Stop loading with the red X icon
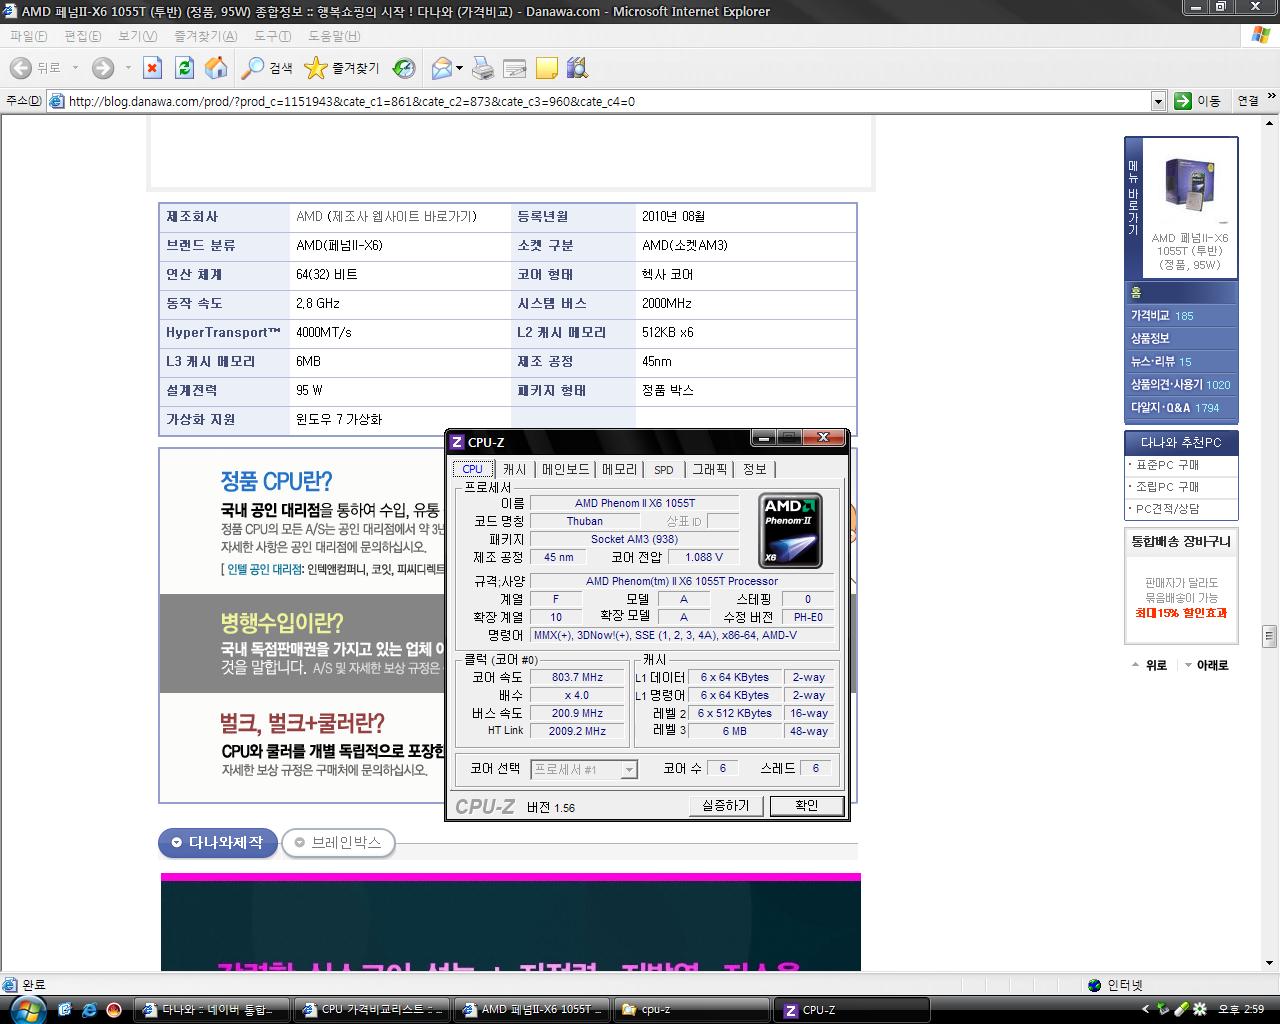Screen dimensions: 1280x1024 pyautogui.click(x=152, y=68)
